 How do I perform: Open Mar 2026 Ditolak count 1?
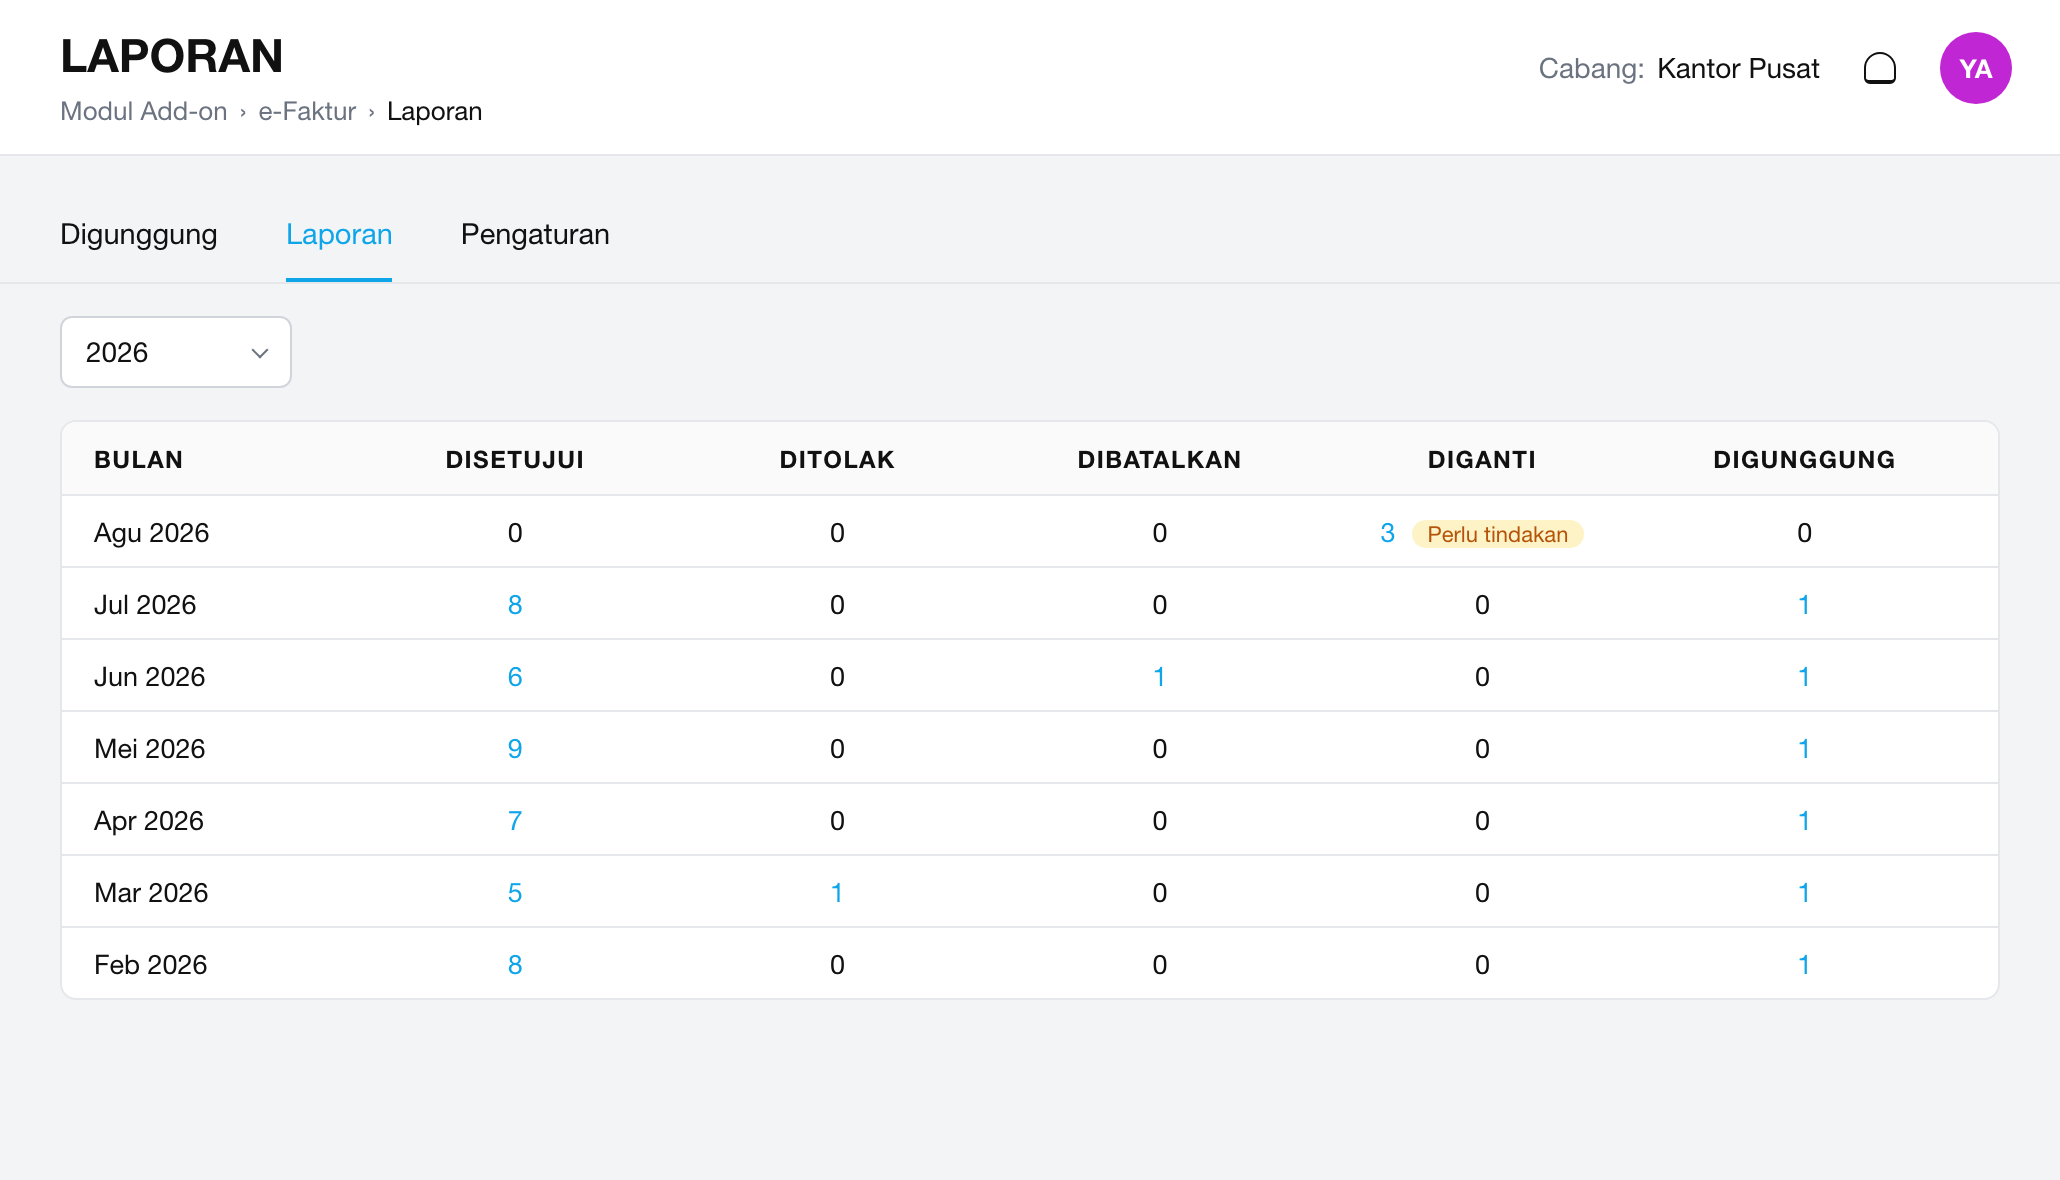pyautogui.click(x=837, y=893)
